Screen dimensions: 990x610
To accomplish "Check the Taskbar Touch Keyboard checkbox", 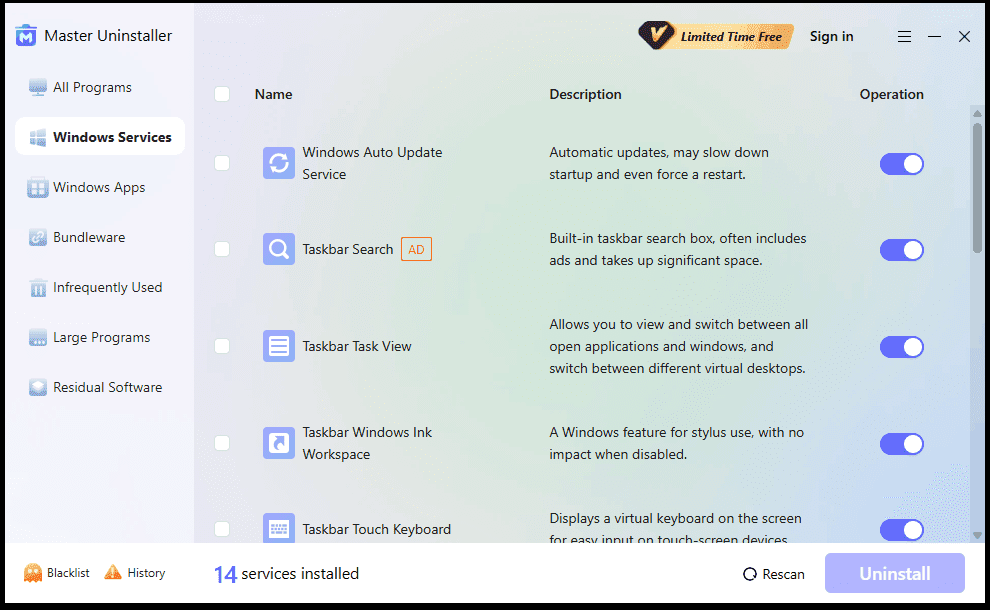I will [x=222, y=529].
